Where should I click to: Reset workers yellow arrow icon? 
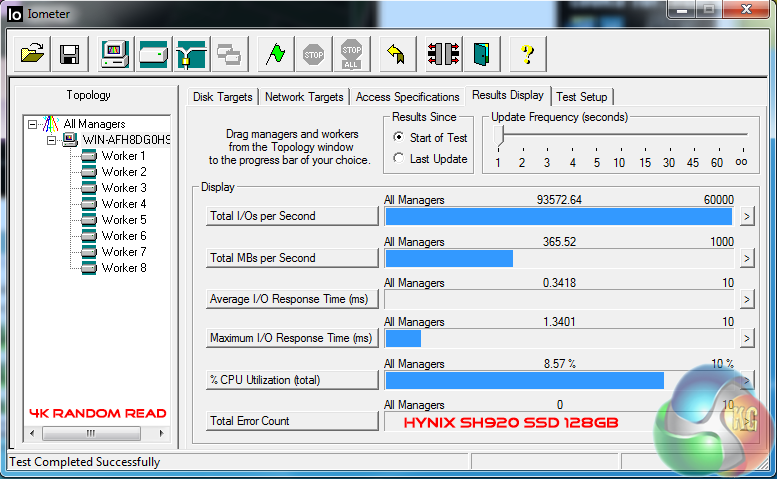pos(397,53)
